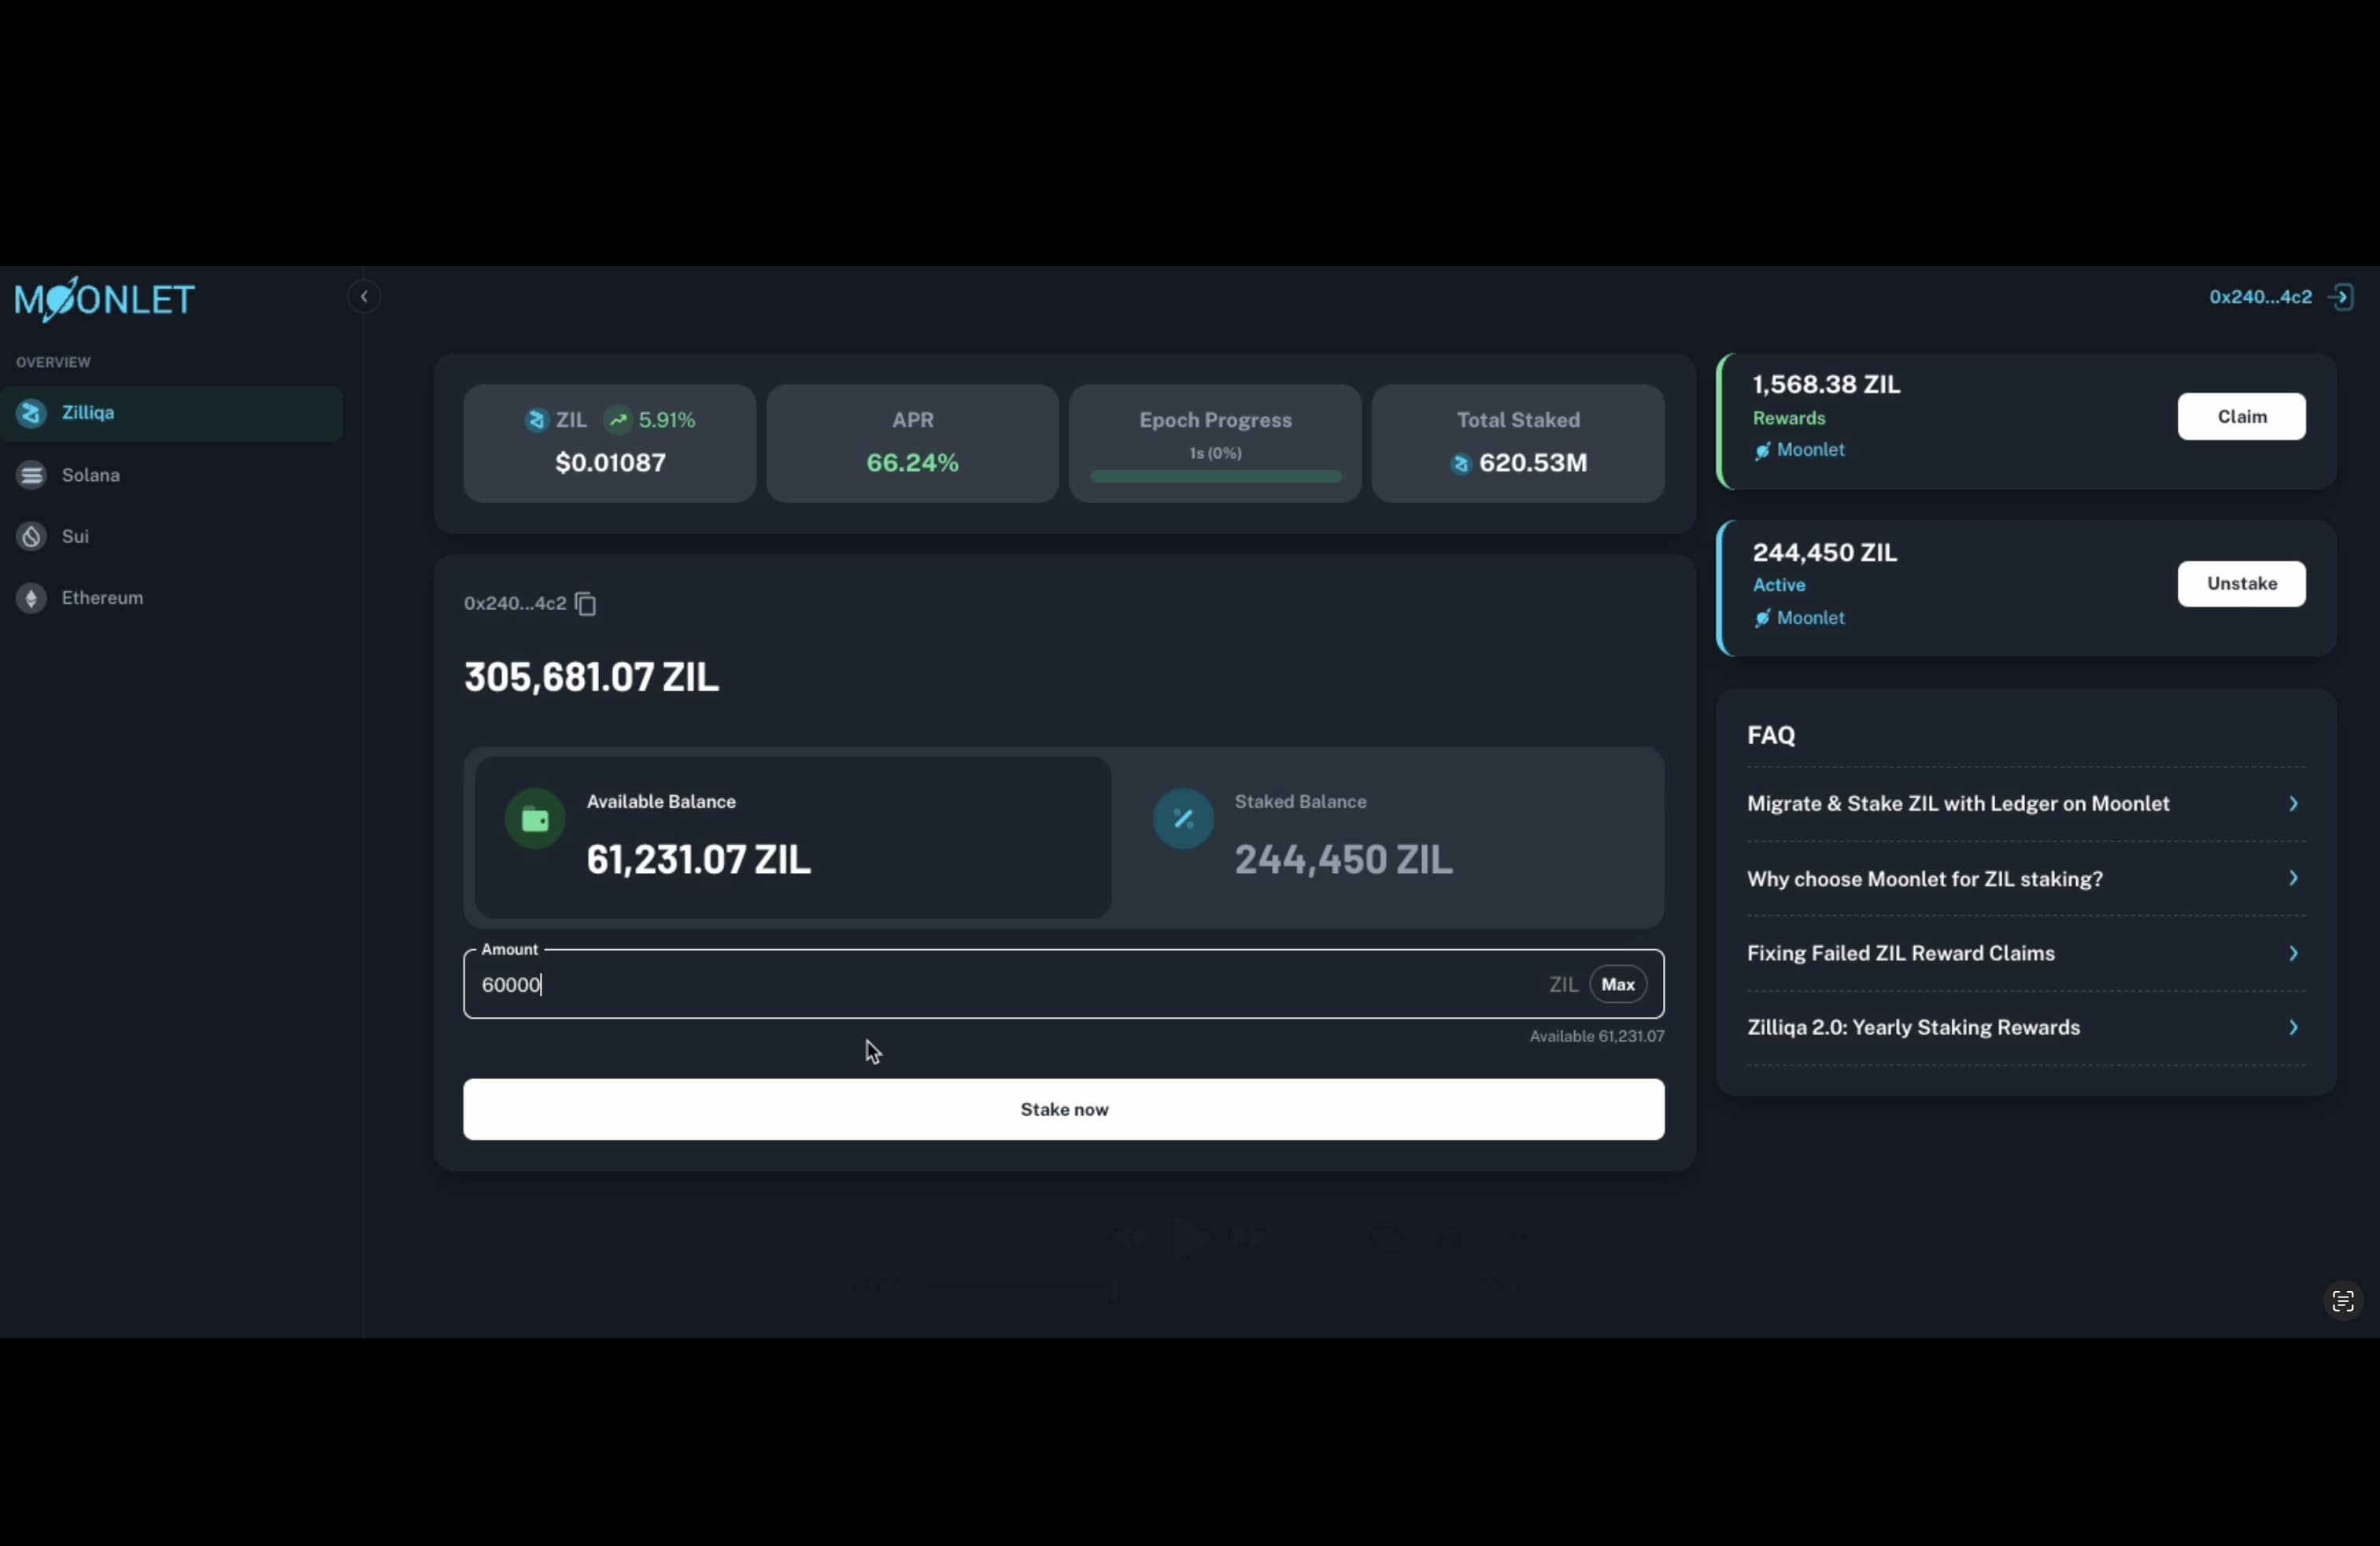Click the Epoch Progress bar
Image resolution: width=2380 pixels, height=1546 pixels.
[x=1215, y=477]
